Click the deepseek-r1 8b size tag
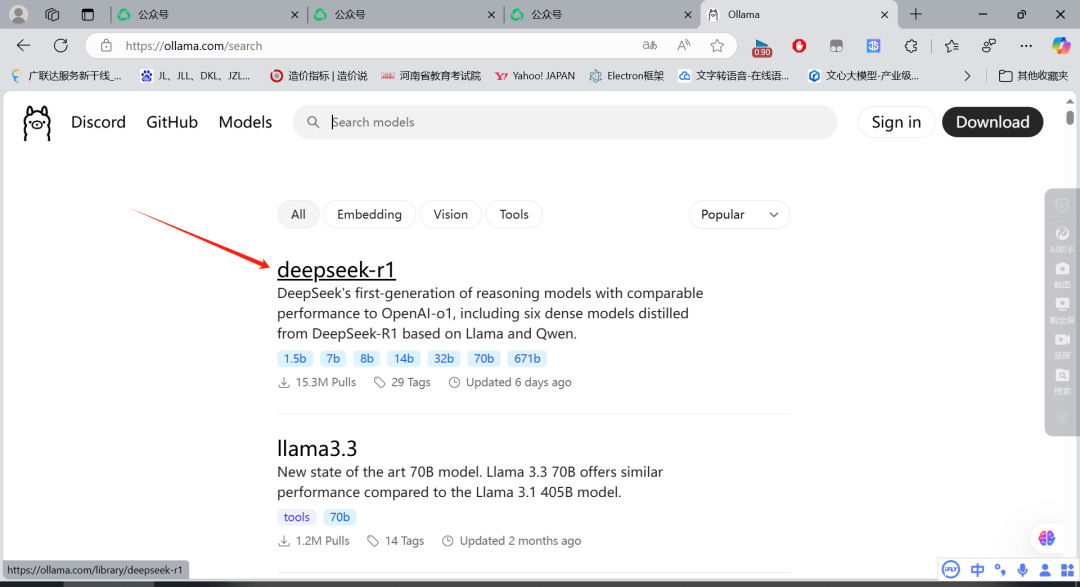 pos(366,358)
